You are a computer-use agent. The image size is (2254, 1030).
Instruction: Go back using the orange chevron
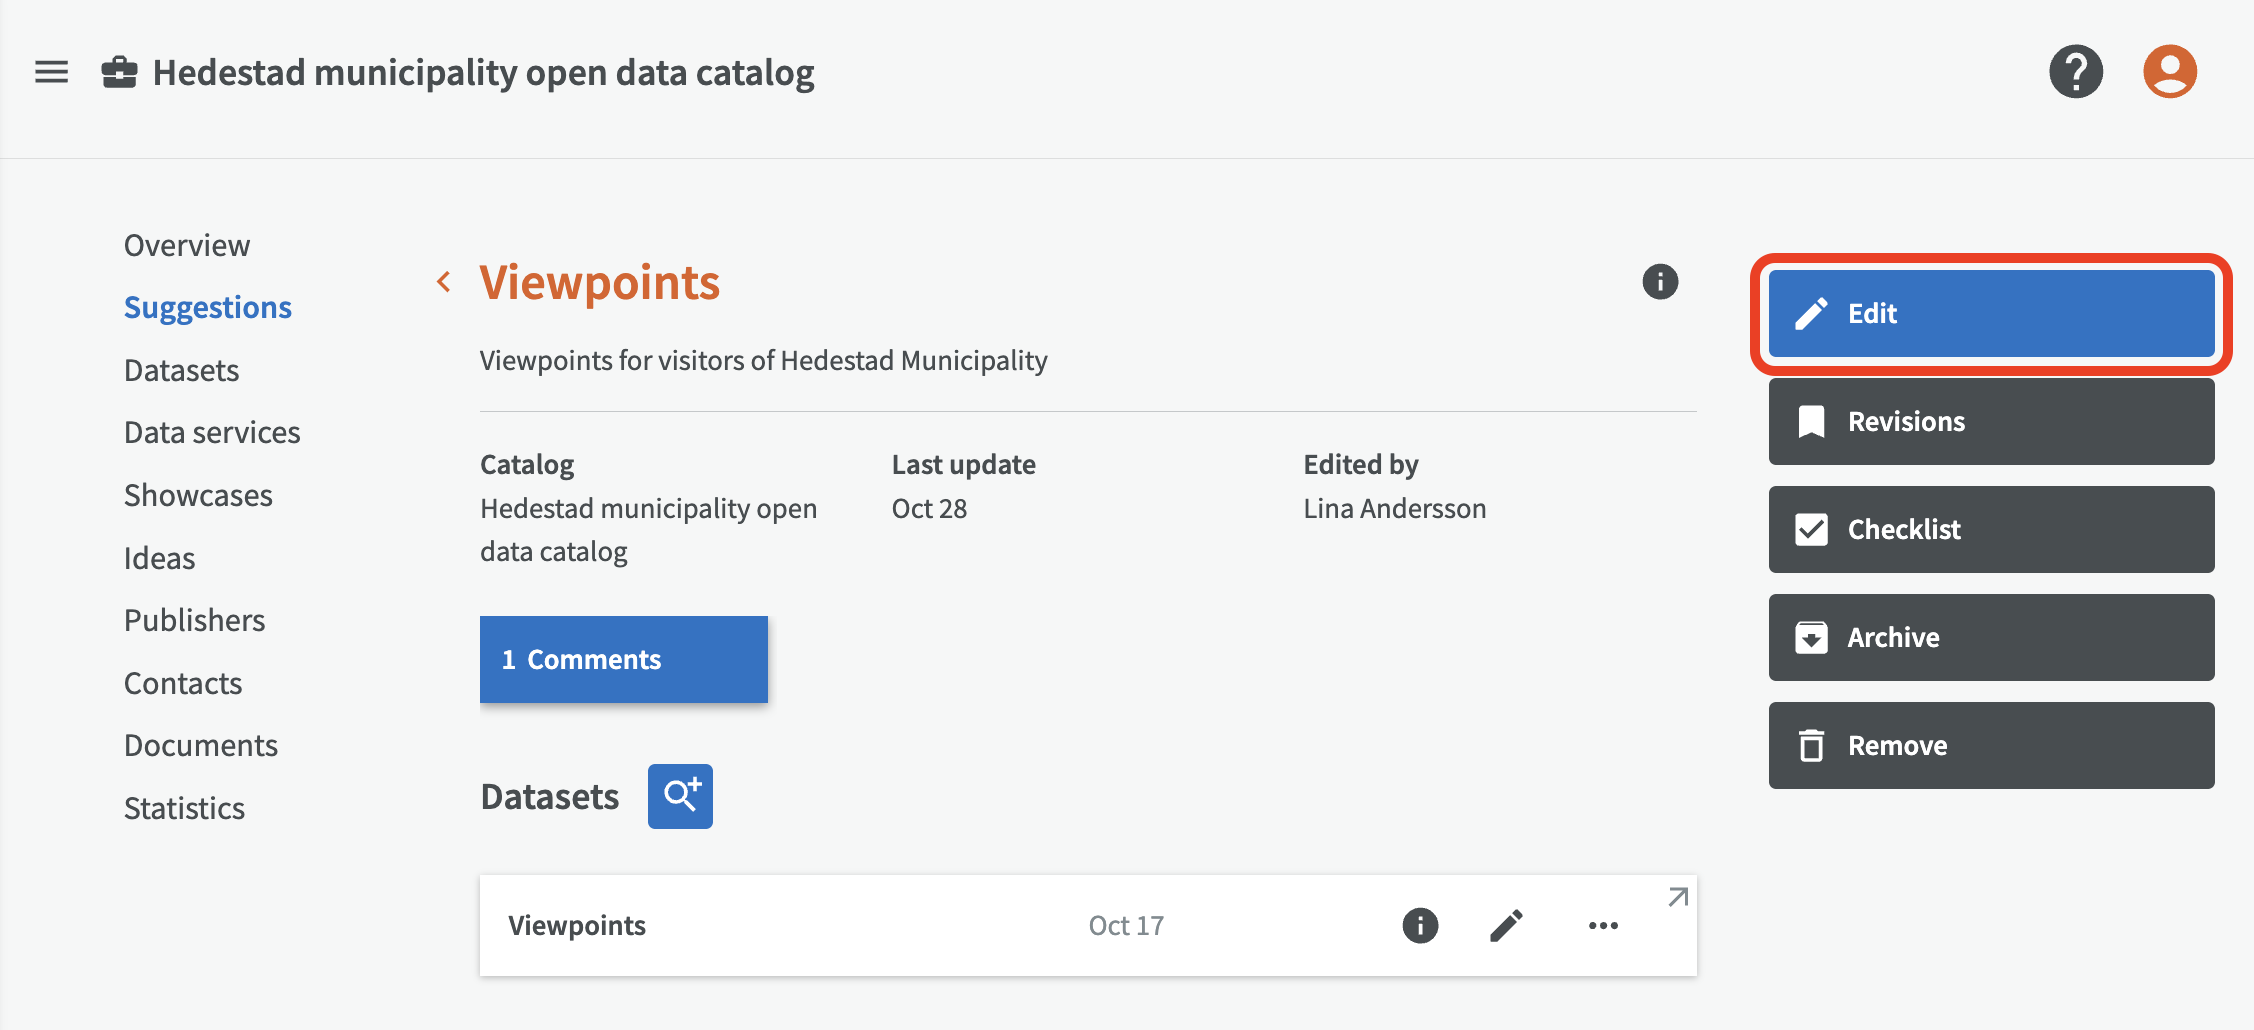[x=444, y=282]
